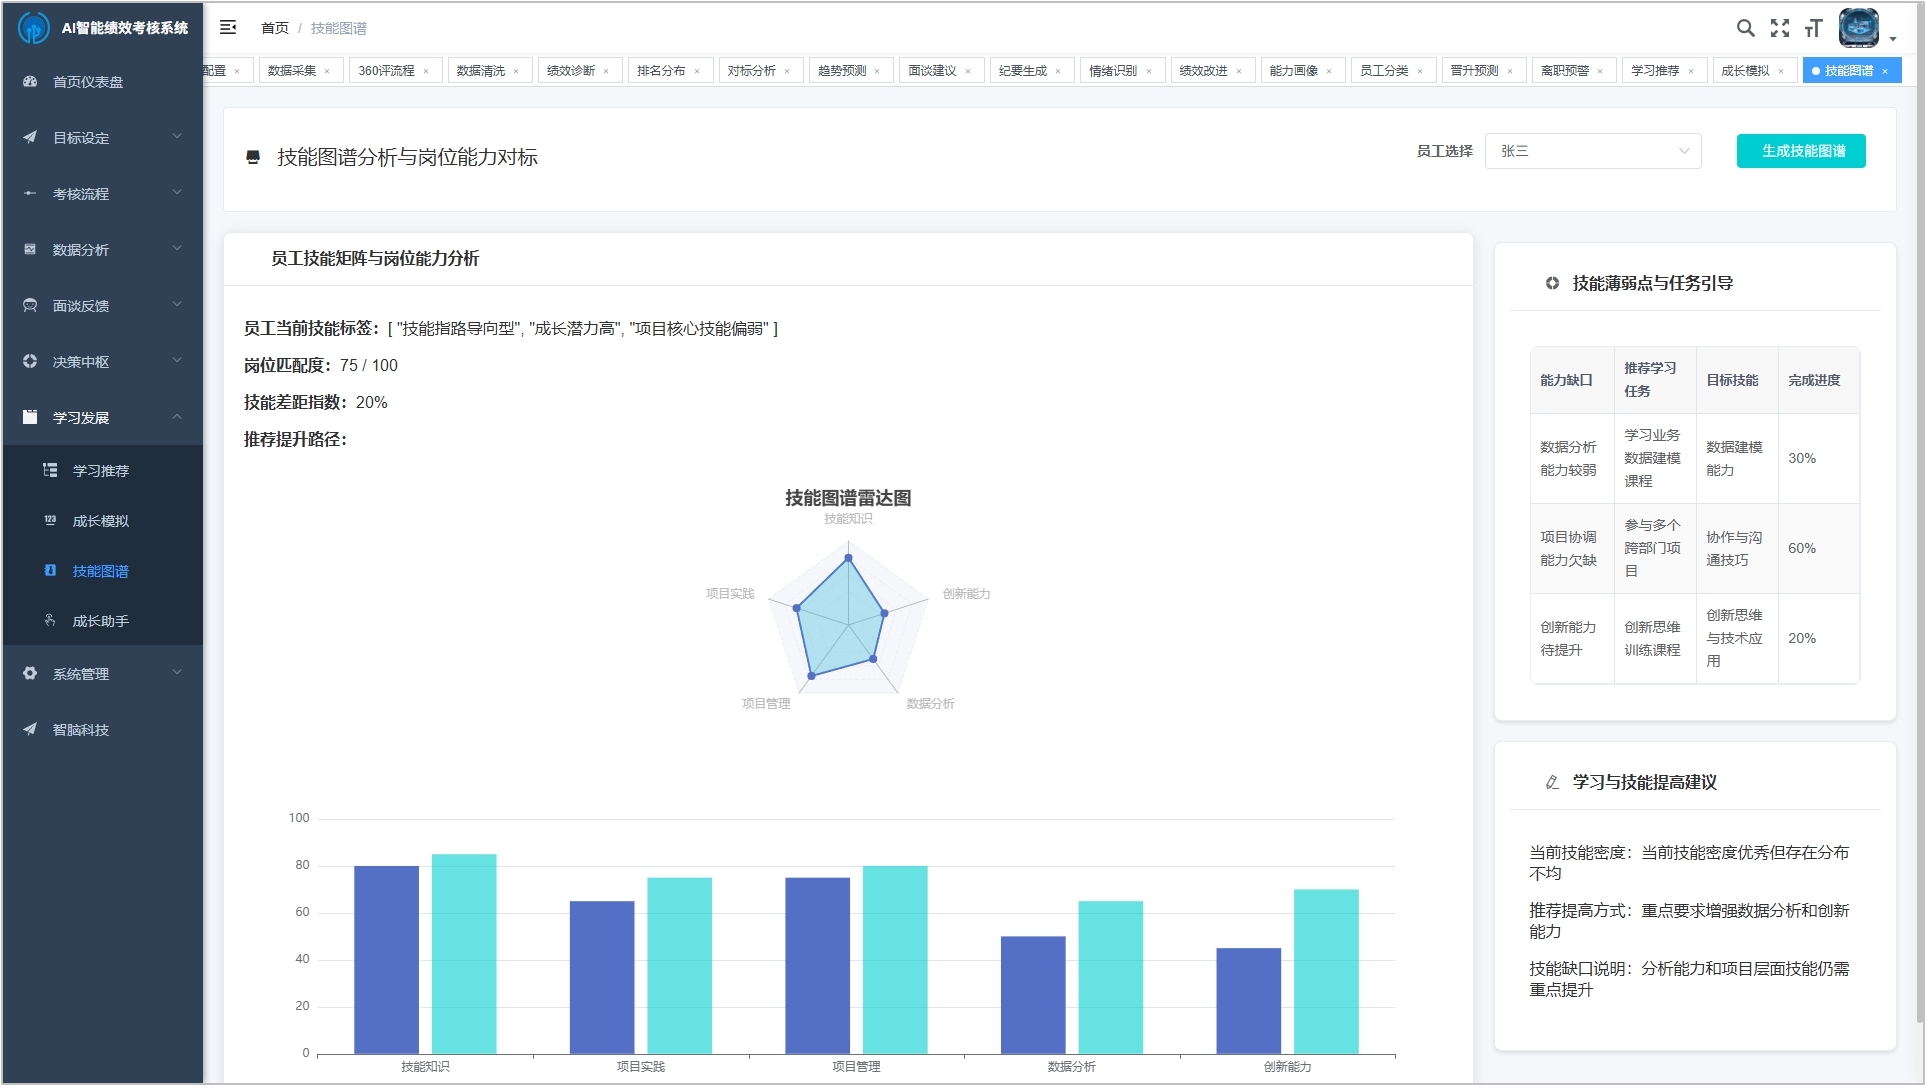Click the sidebar collapse hamburger icon
The image size is (1927, 1088).
(x=228, y=28)
